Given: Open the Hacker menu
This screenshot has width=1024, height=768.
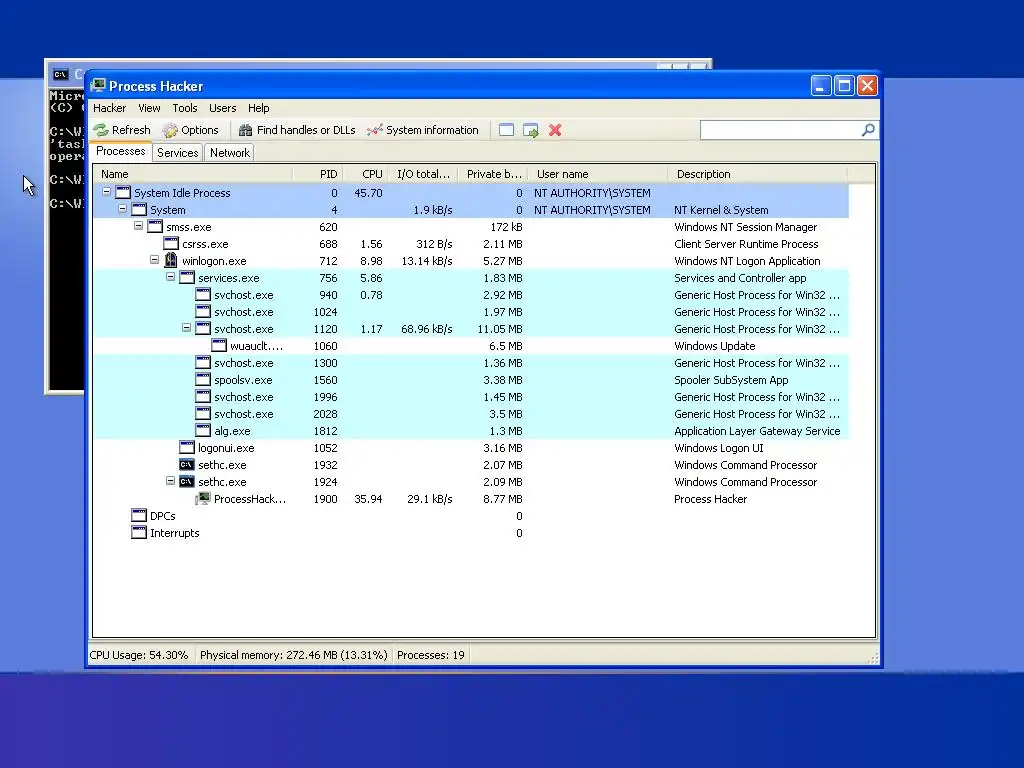Looking at the screenshot, I should (x=109, y=108).
